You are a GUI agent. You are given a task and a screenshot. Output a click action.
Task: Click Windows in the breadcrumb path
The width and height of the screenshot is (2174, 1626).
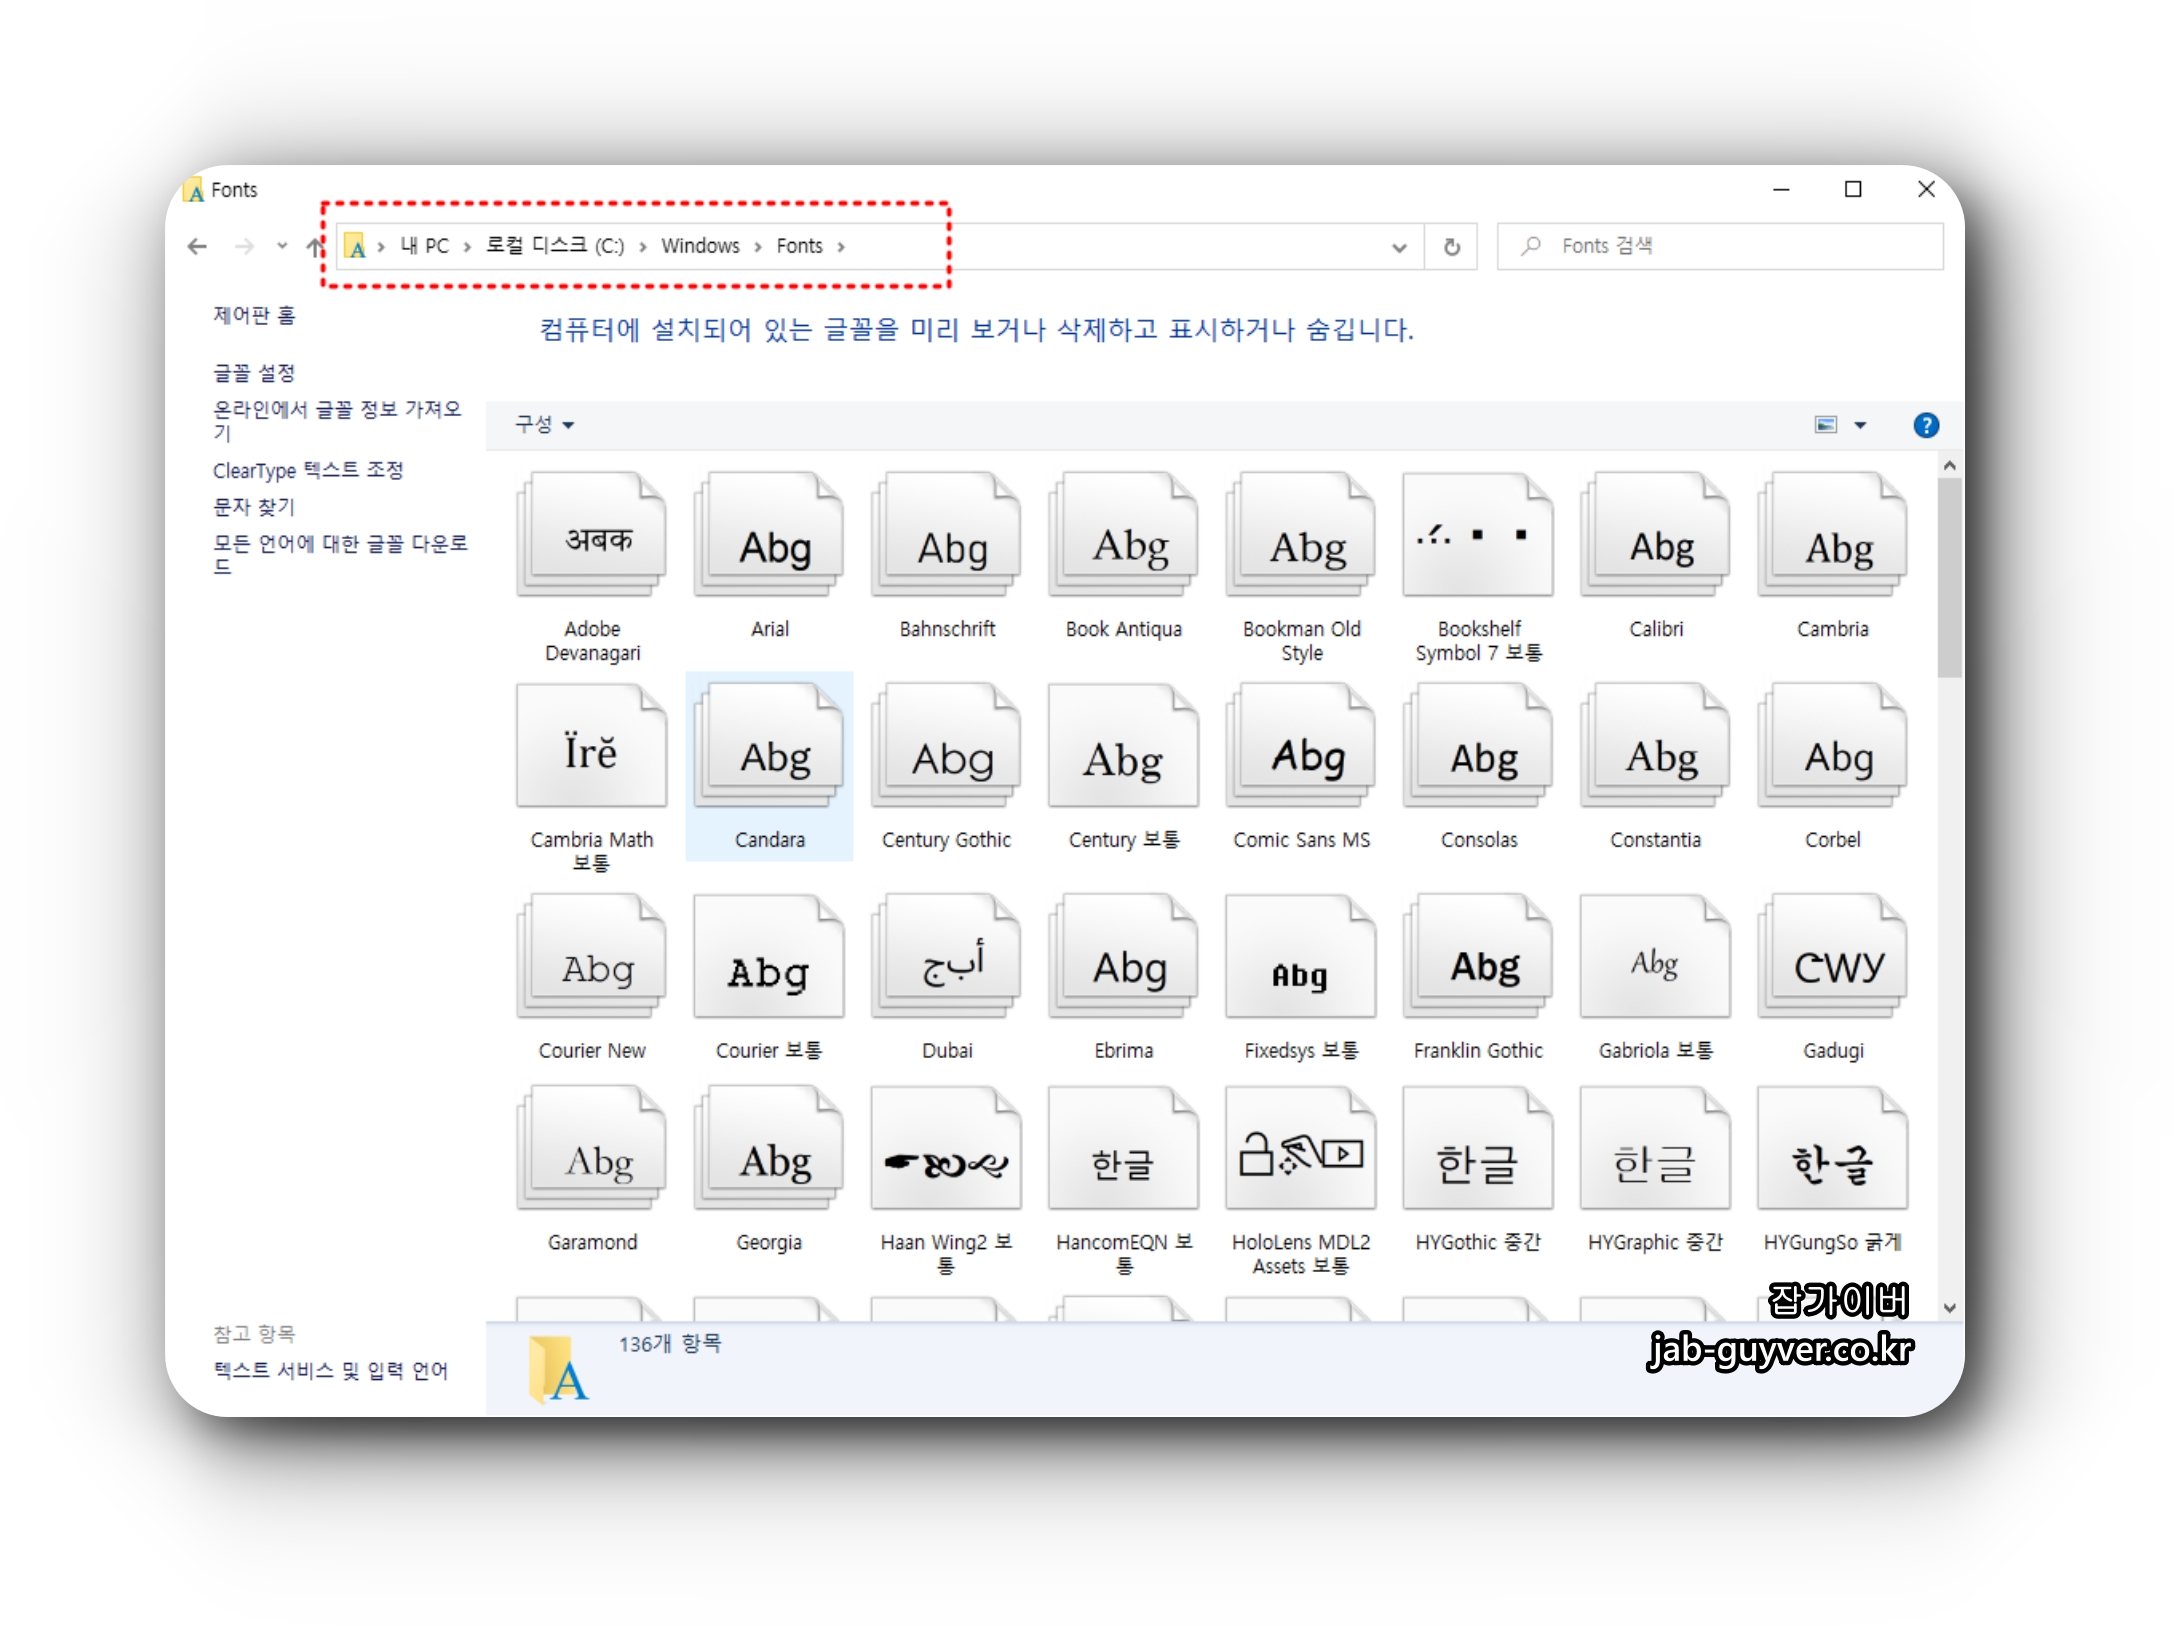coord(700,246)
